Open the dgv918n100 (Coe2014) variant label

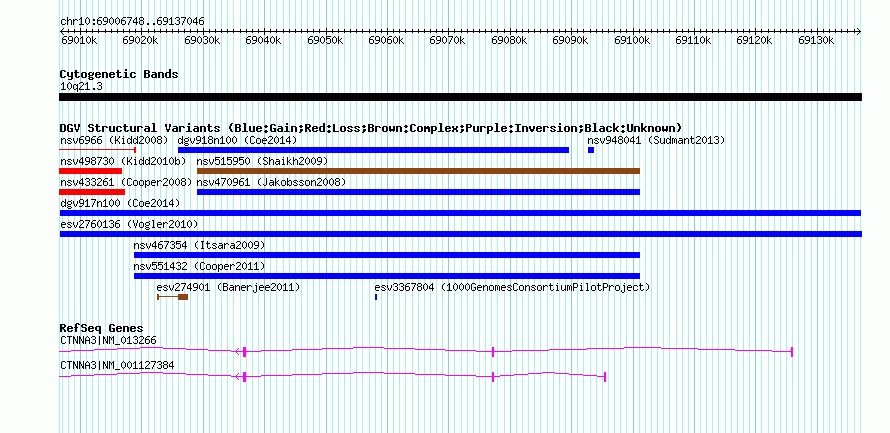click(x=237, y=140)
